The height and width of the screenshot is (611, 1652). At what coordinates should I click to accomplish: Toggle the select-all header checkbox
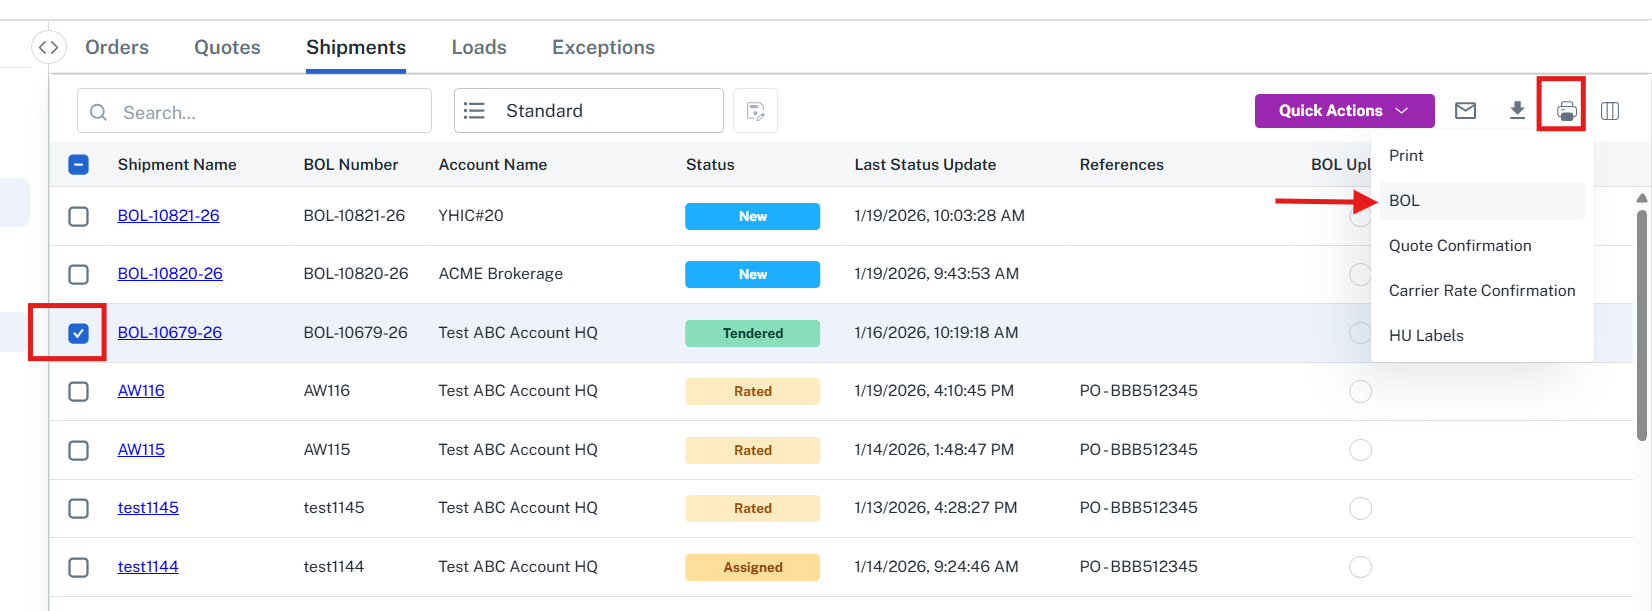coord(78,165)
